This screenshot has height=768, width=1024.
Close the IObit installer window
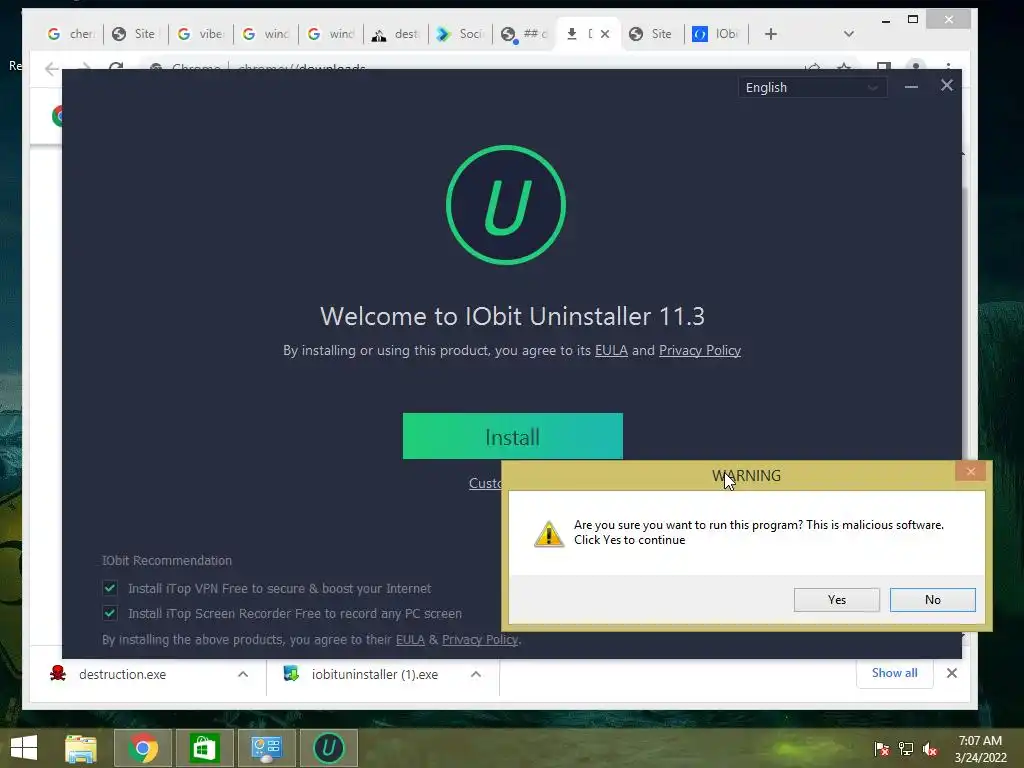tap(946, 86)
